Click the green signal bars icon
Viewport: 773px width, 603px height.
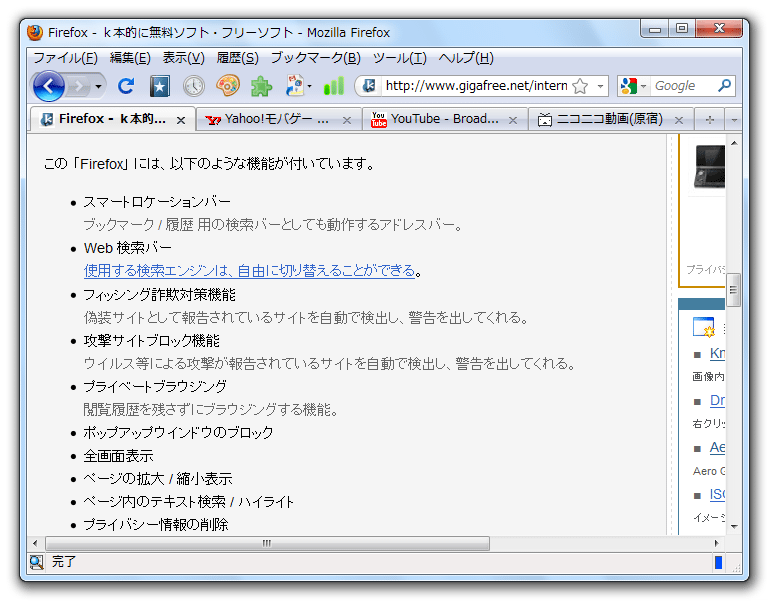click(x=334, y=86)
